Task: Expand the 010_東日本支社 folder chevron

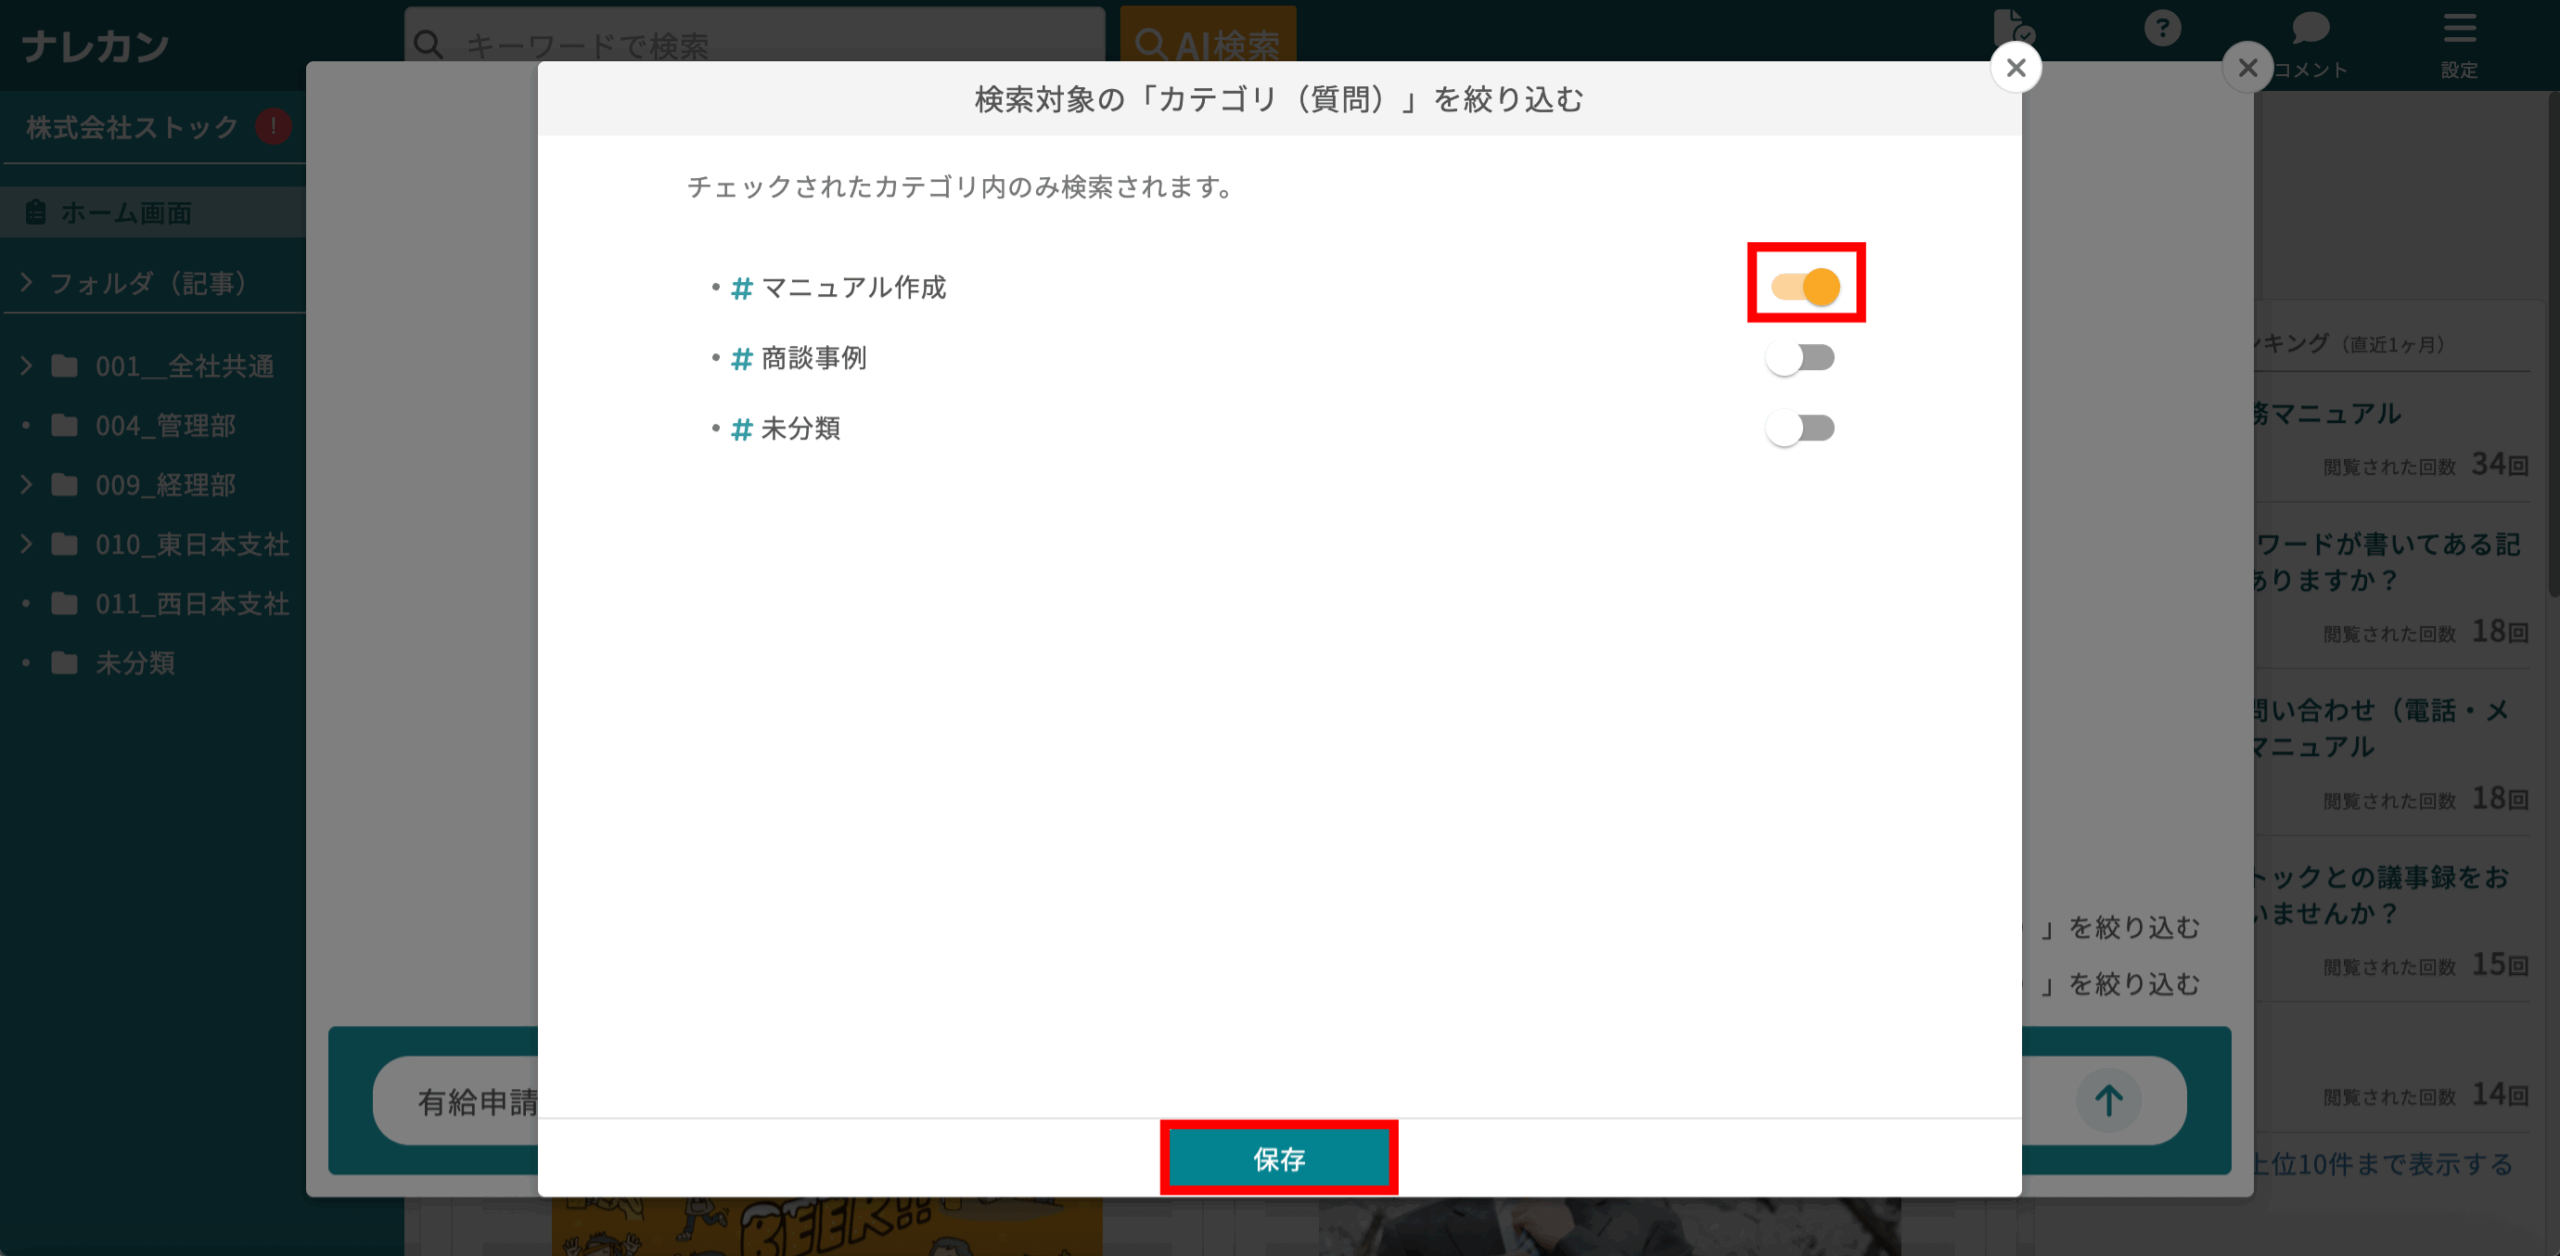Action: 26,544
